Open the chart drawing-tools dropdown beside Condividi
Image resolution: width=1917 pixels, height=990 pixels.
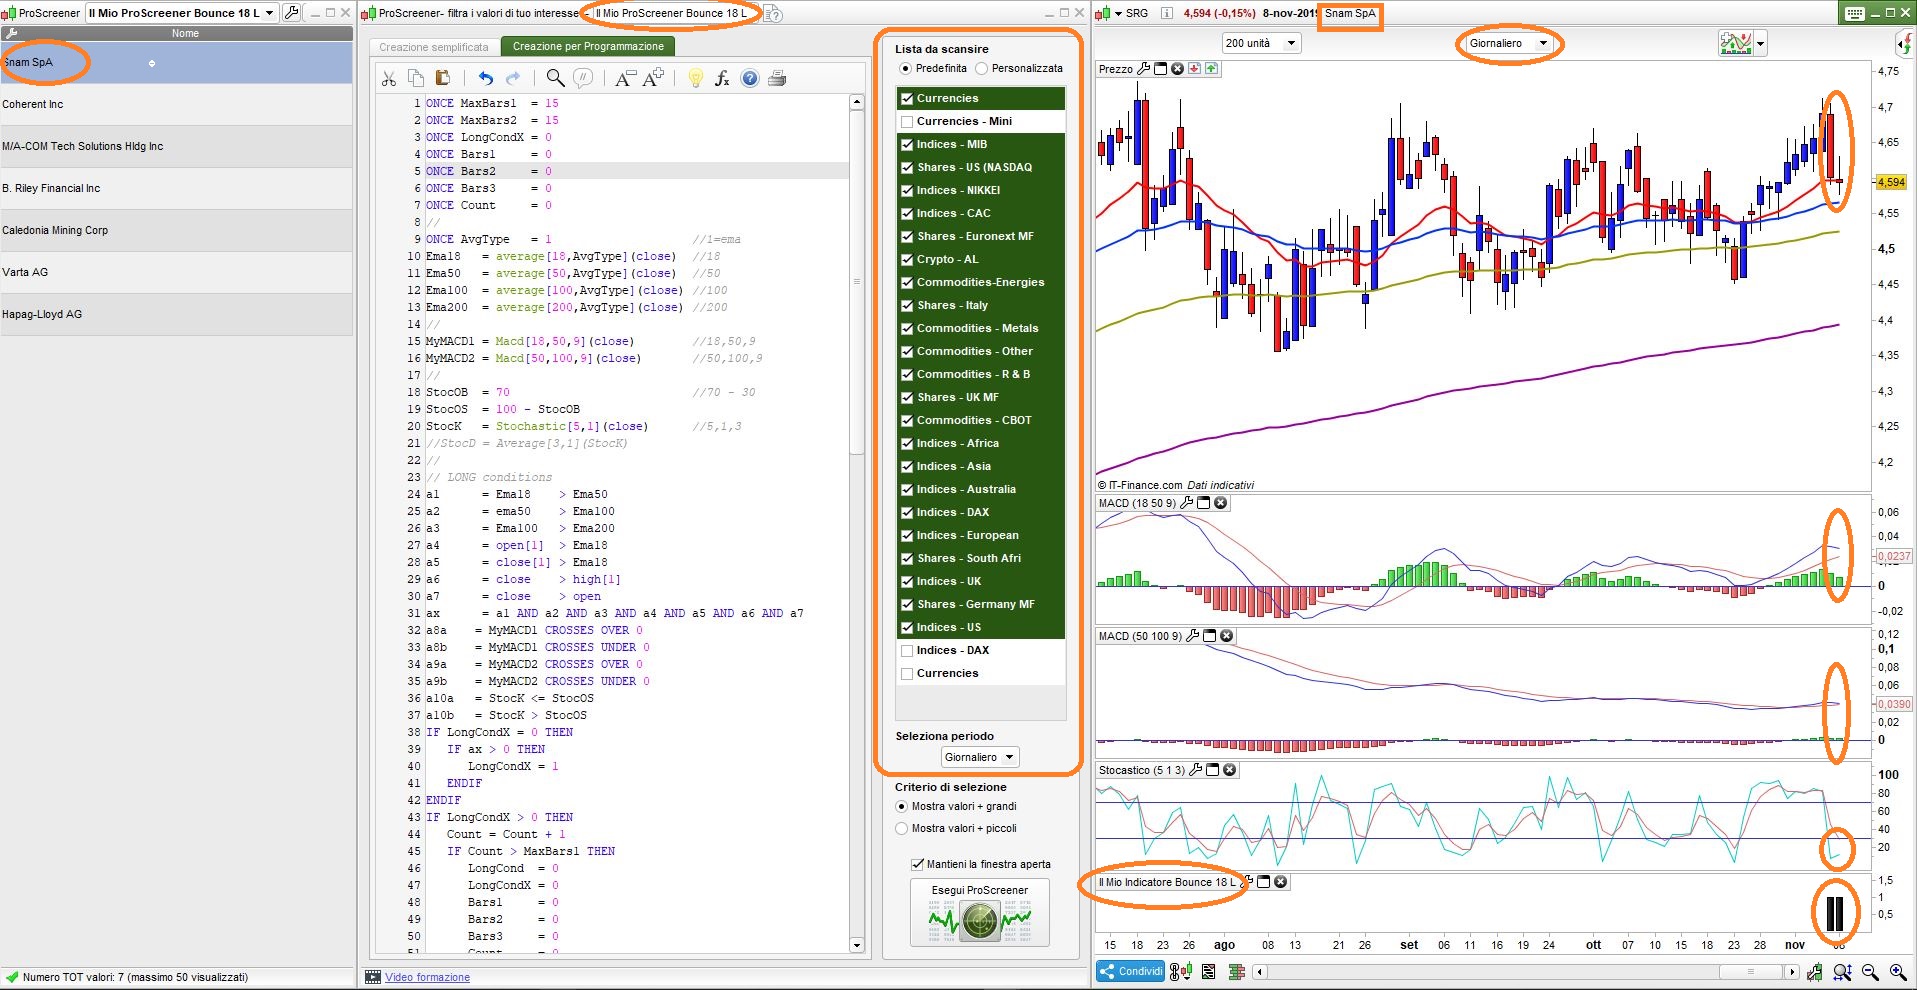point(1181,971)
